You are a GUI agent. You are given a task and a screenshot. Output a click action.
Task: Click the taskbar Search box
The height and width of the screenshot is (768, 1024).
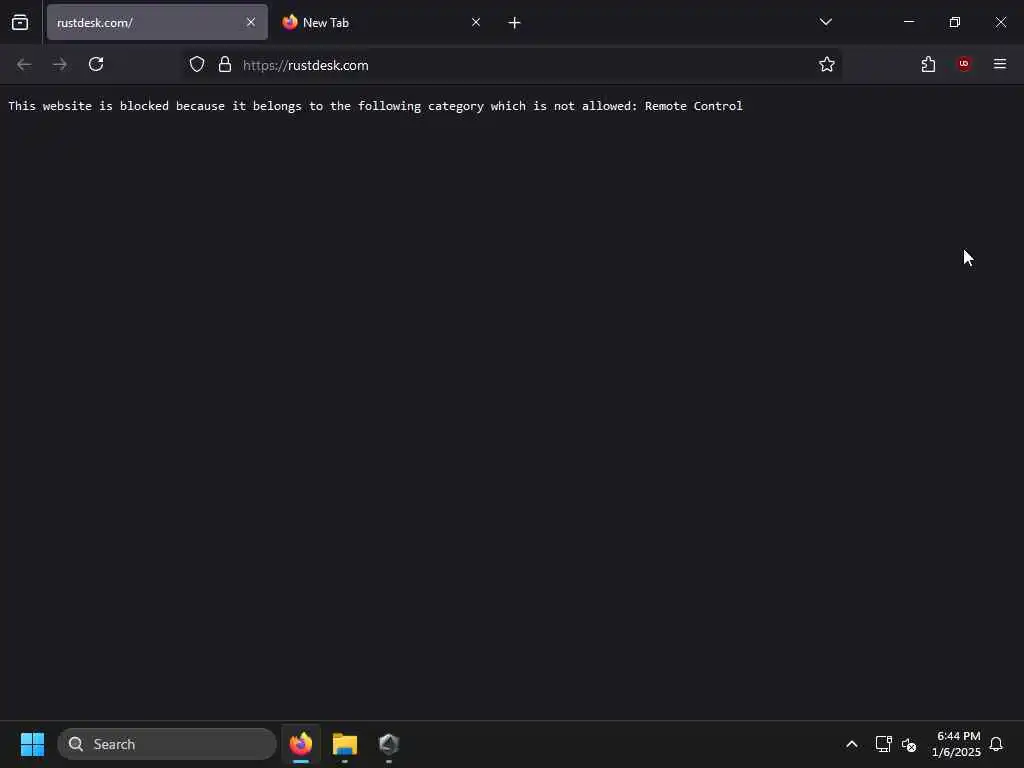click(x=167, y=744)
